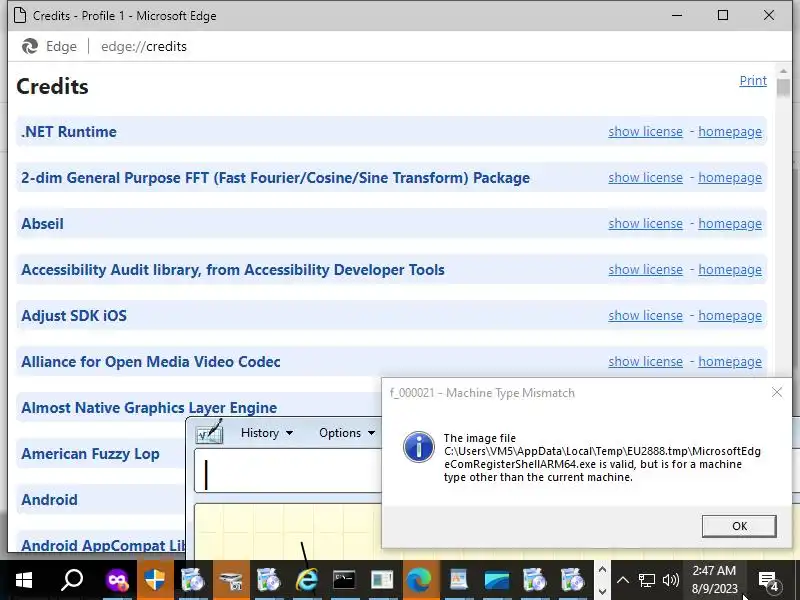This screenshot has height=600, width=800.
Task: Show license for Accessibility Audit library
Action: click(645, 269)
